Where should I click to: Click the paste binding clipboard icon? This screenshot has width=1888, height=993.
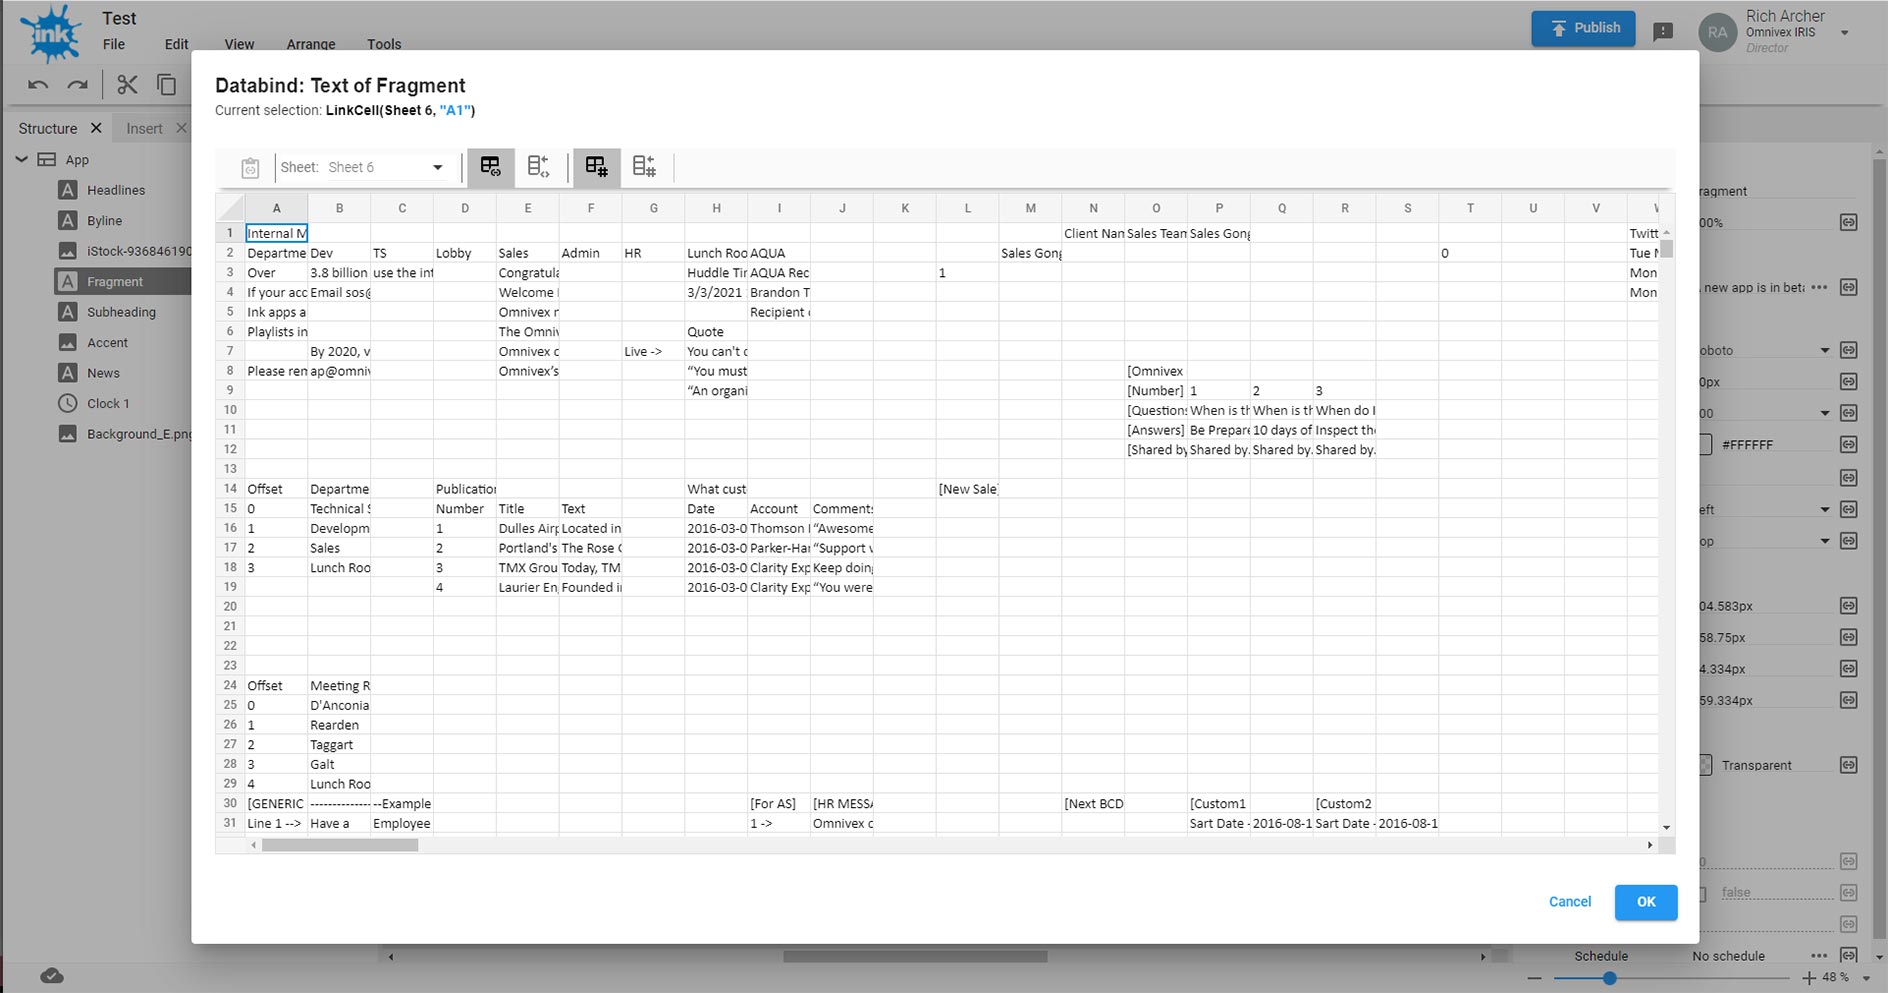(250, 168)
